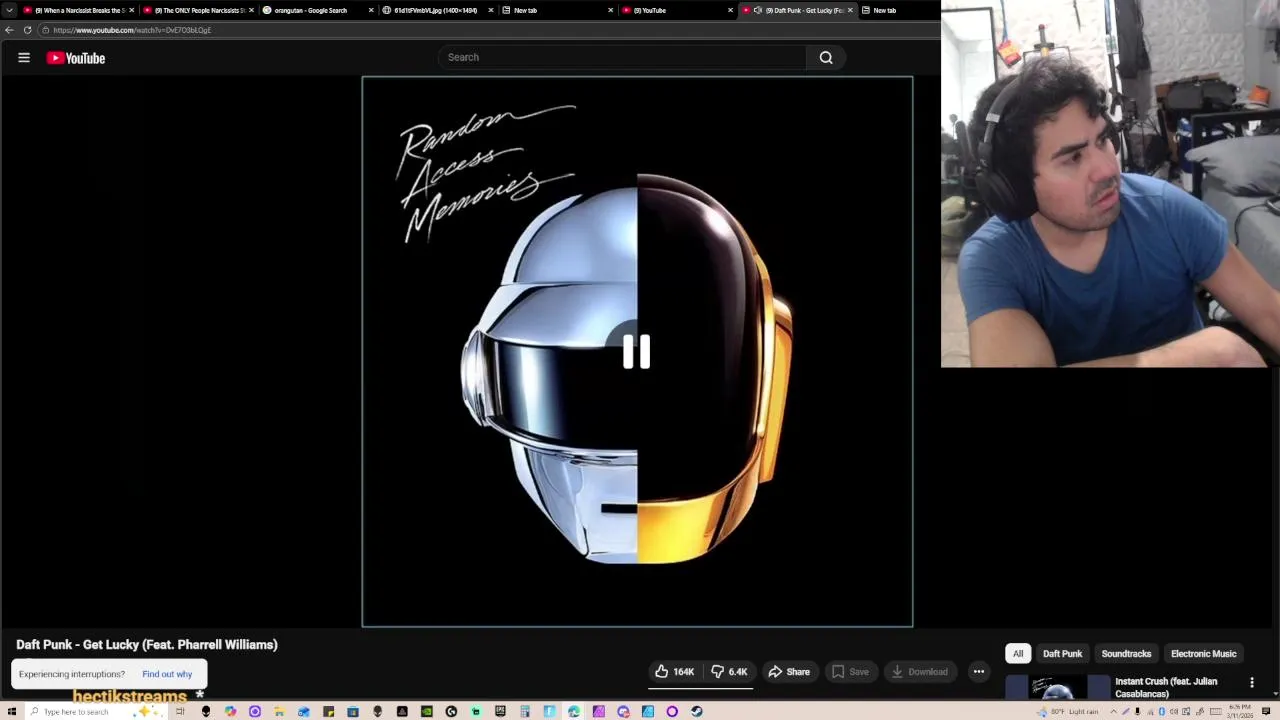Dislike the video with 6.4K dislikes
This screenshot has width=1280, height=720.
click(729, 672)
